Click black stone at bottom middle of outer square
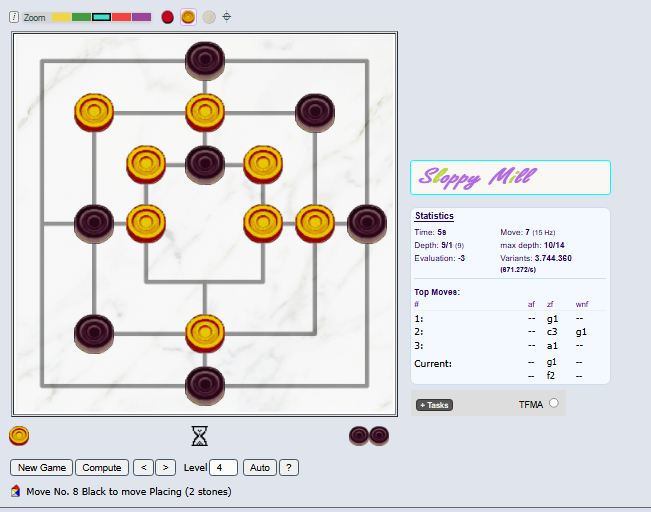 (205, 386)
